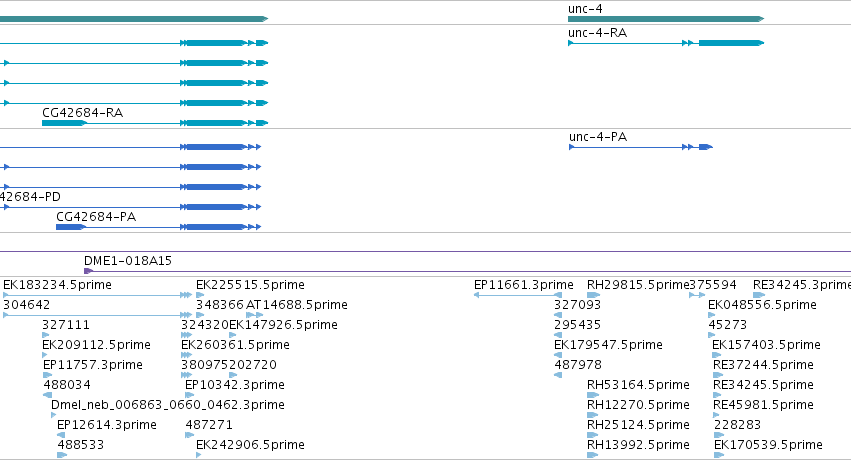Click EK242906.5prime EST label
851x460 pixels.
[x=250, y=445]
